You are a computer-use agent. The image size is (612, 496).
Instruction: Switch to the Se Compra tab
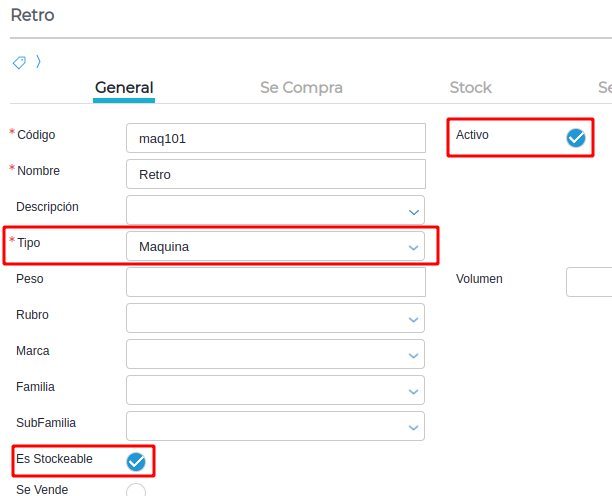(x=301, y=88)
